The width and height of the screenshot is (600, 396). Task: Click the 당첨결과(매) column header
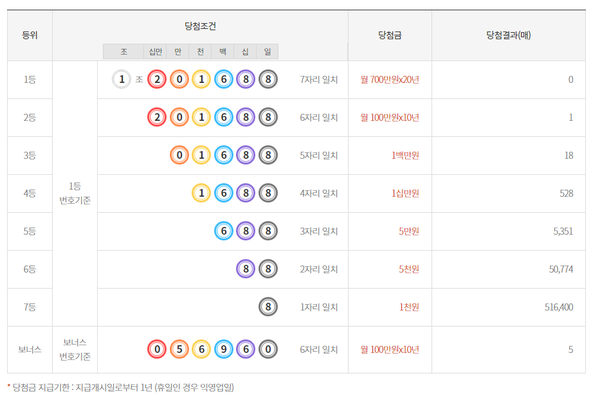click(x=509, y=36)
